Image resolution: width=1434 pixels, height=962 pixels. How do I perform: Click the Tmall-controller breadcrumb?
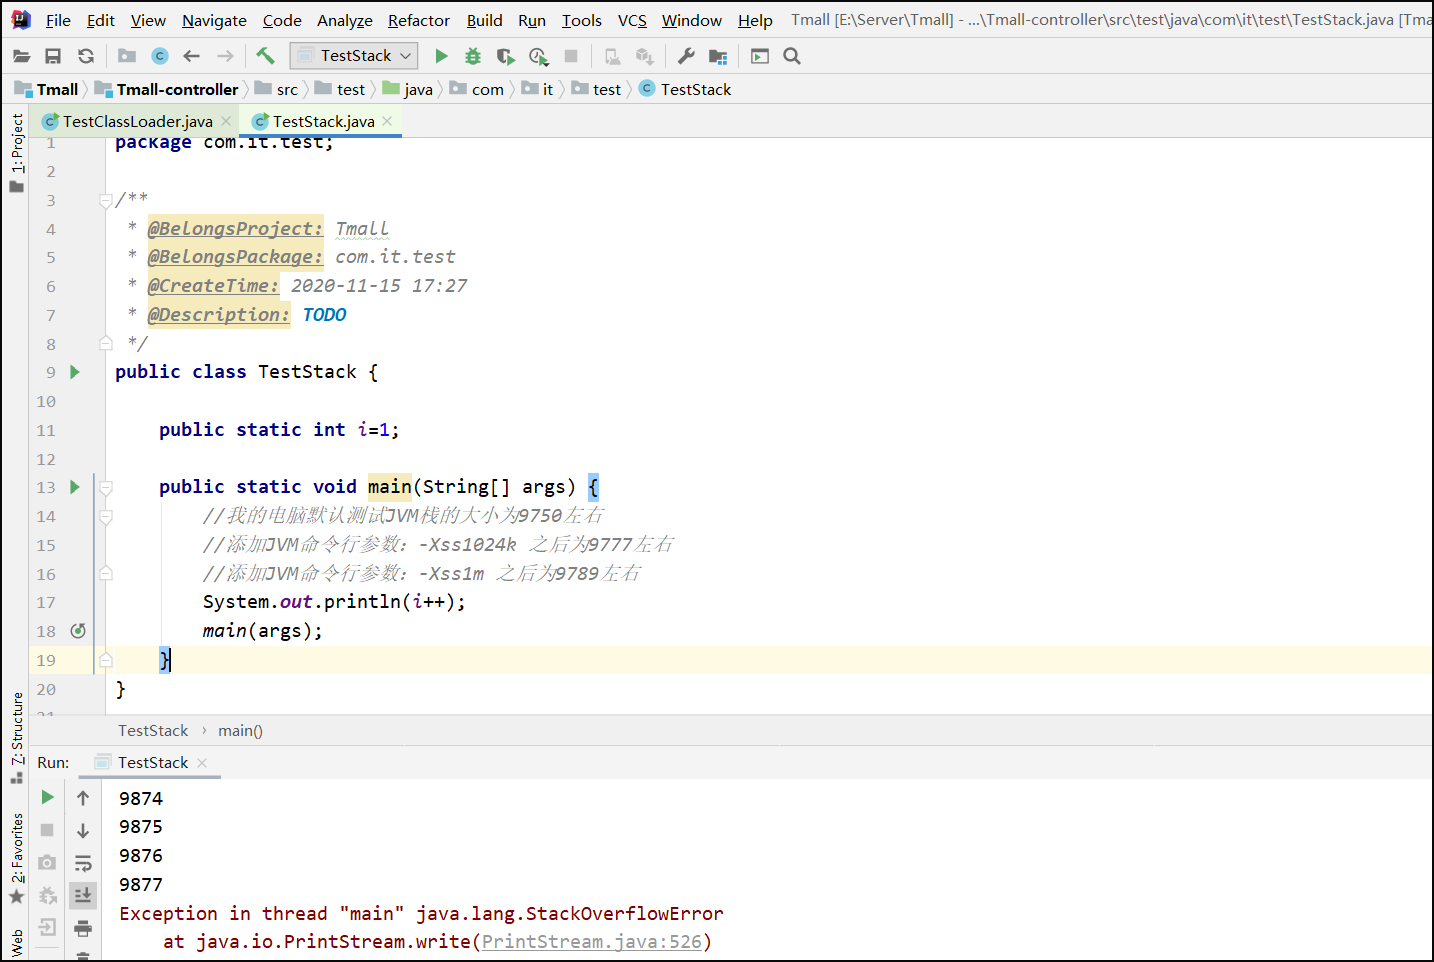coord(167,89)
